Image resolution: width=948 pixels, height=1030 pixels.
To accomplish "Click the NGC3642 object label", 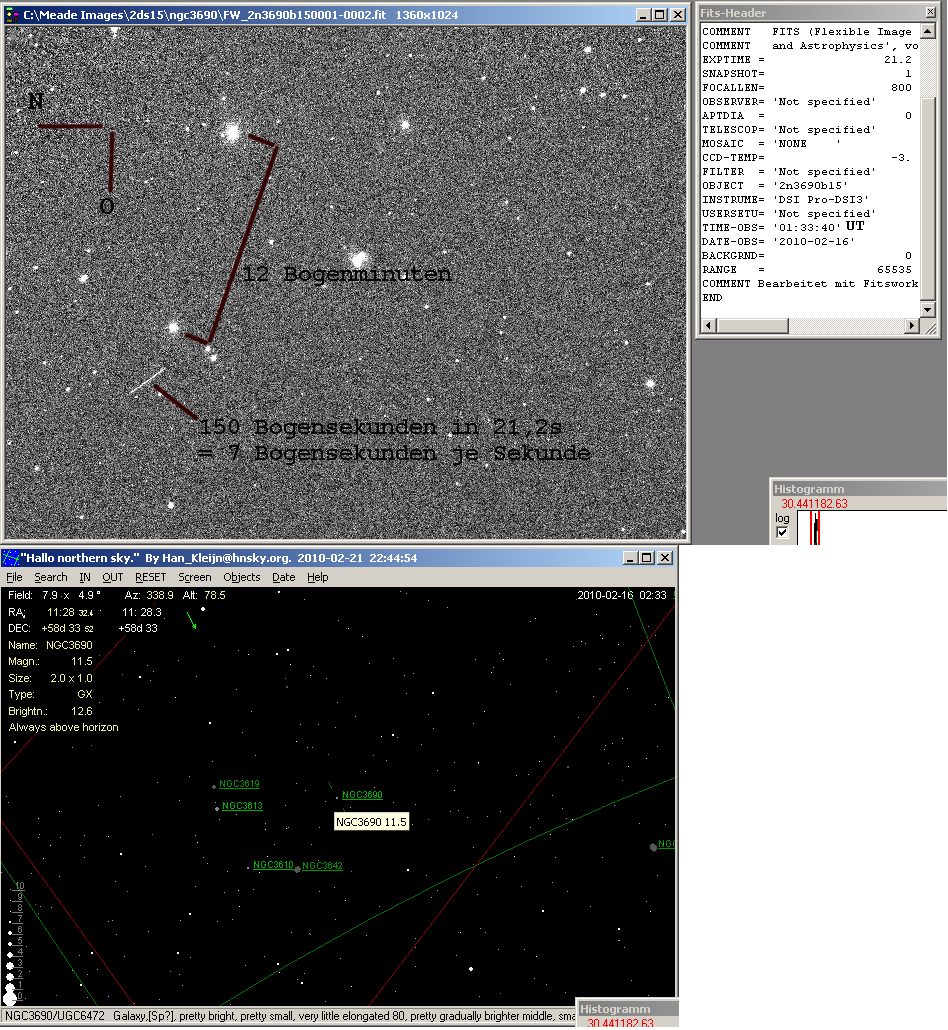I will pos(322,866).
